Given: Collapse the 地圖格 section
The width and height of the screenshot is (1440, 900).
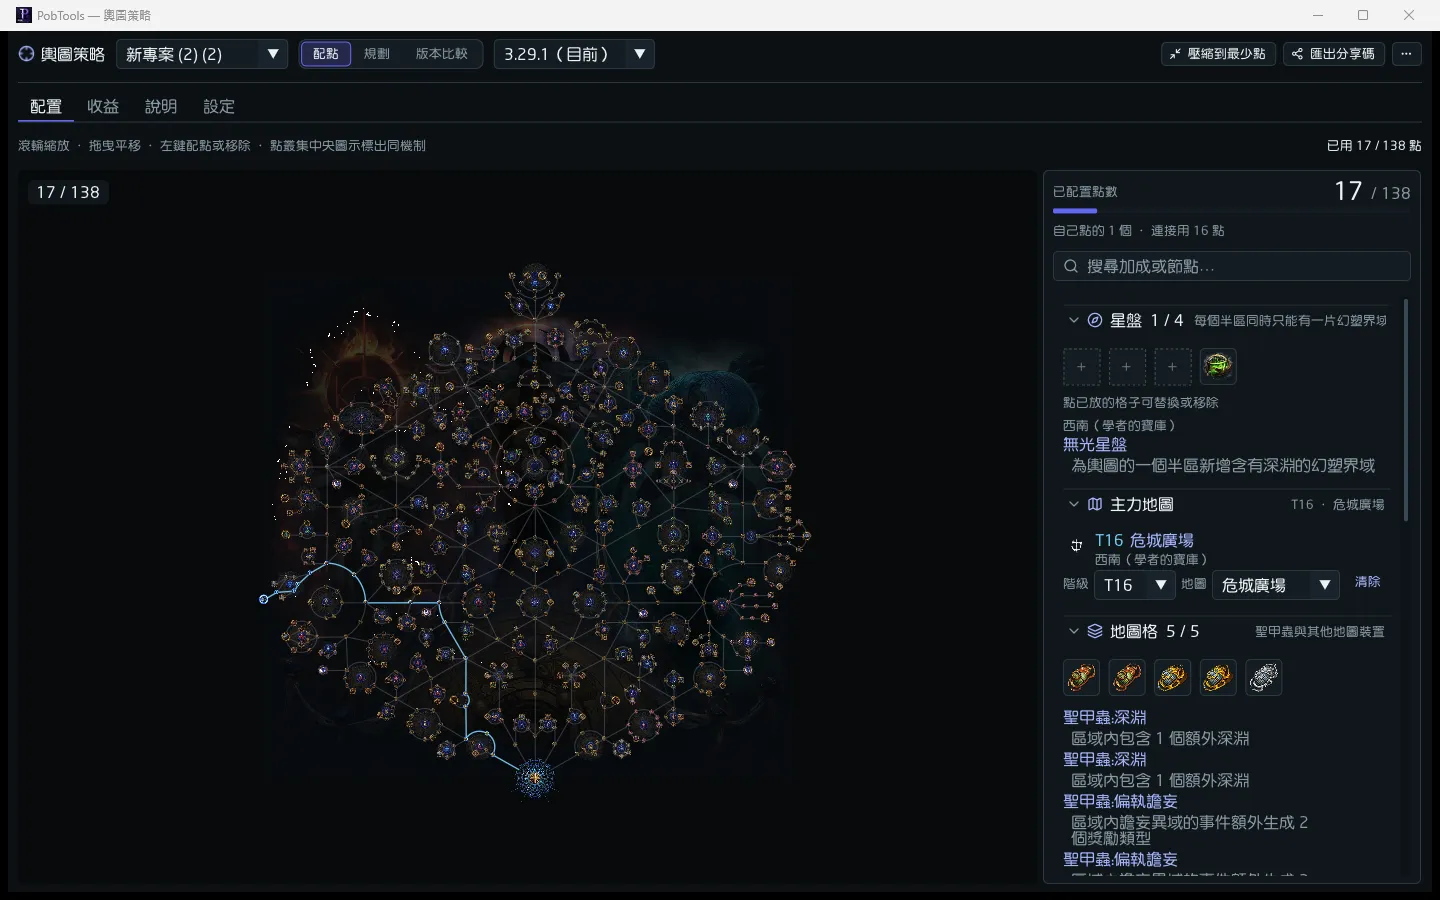Looking at the screenshot, I should tap(1074, 631).
